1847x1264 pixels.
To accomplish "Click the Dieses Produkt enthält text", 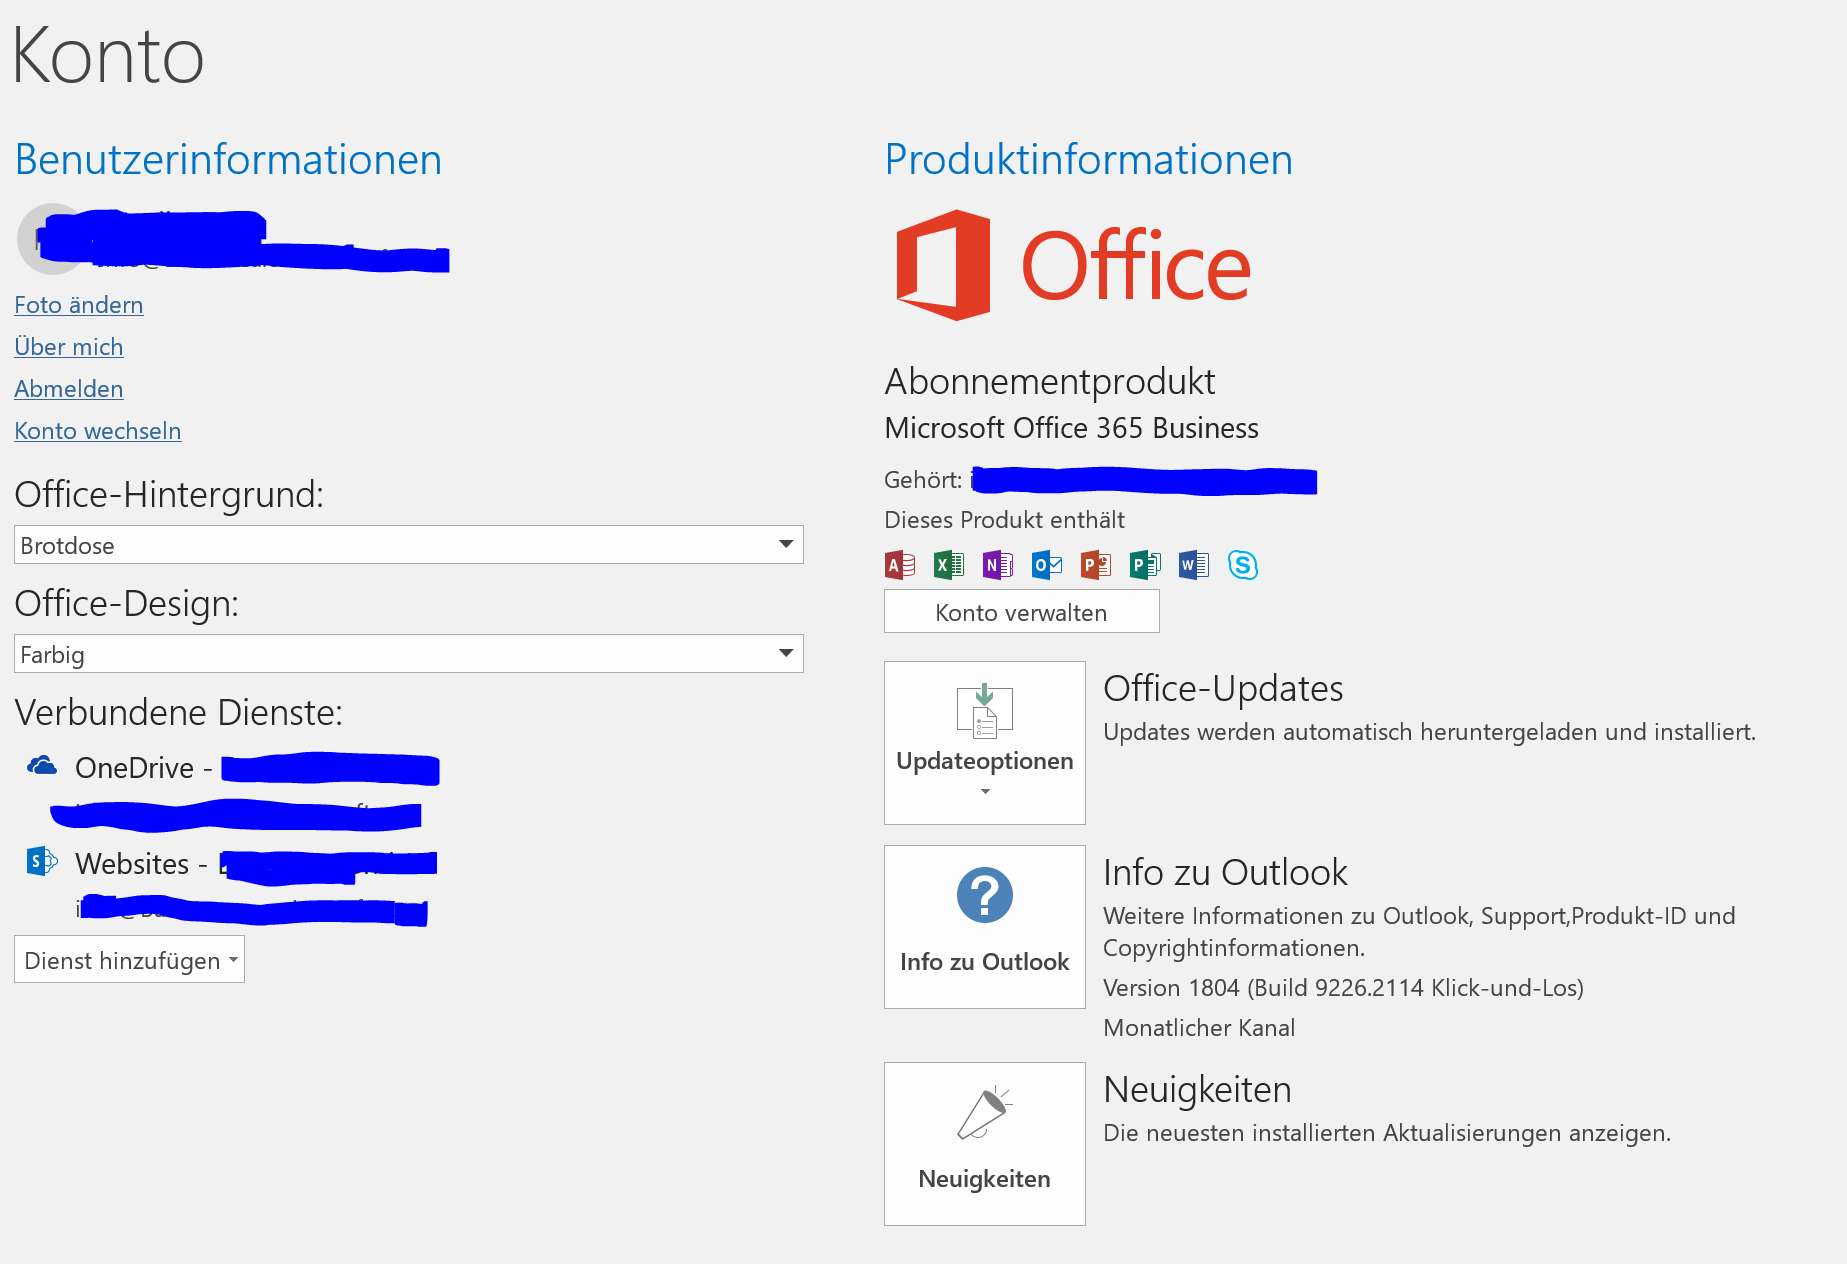I will click(1005, 520).
